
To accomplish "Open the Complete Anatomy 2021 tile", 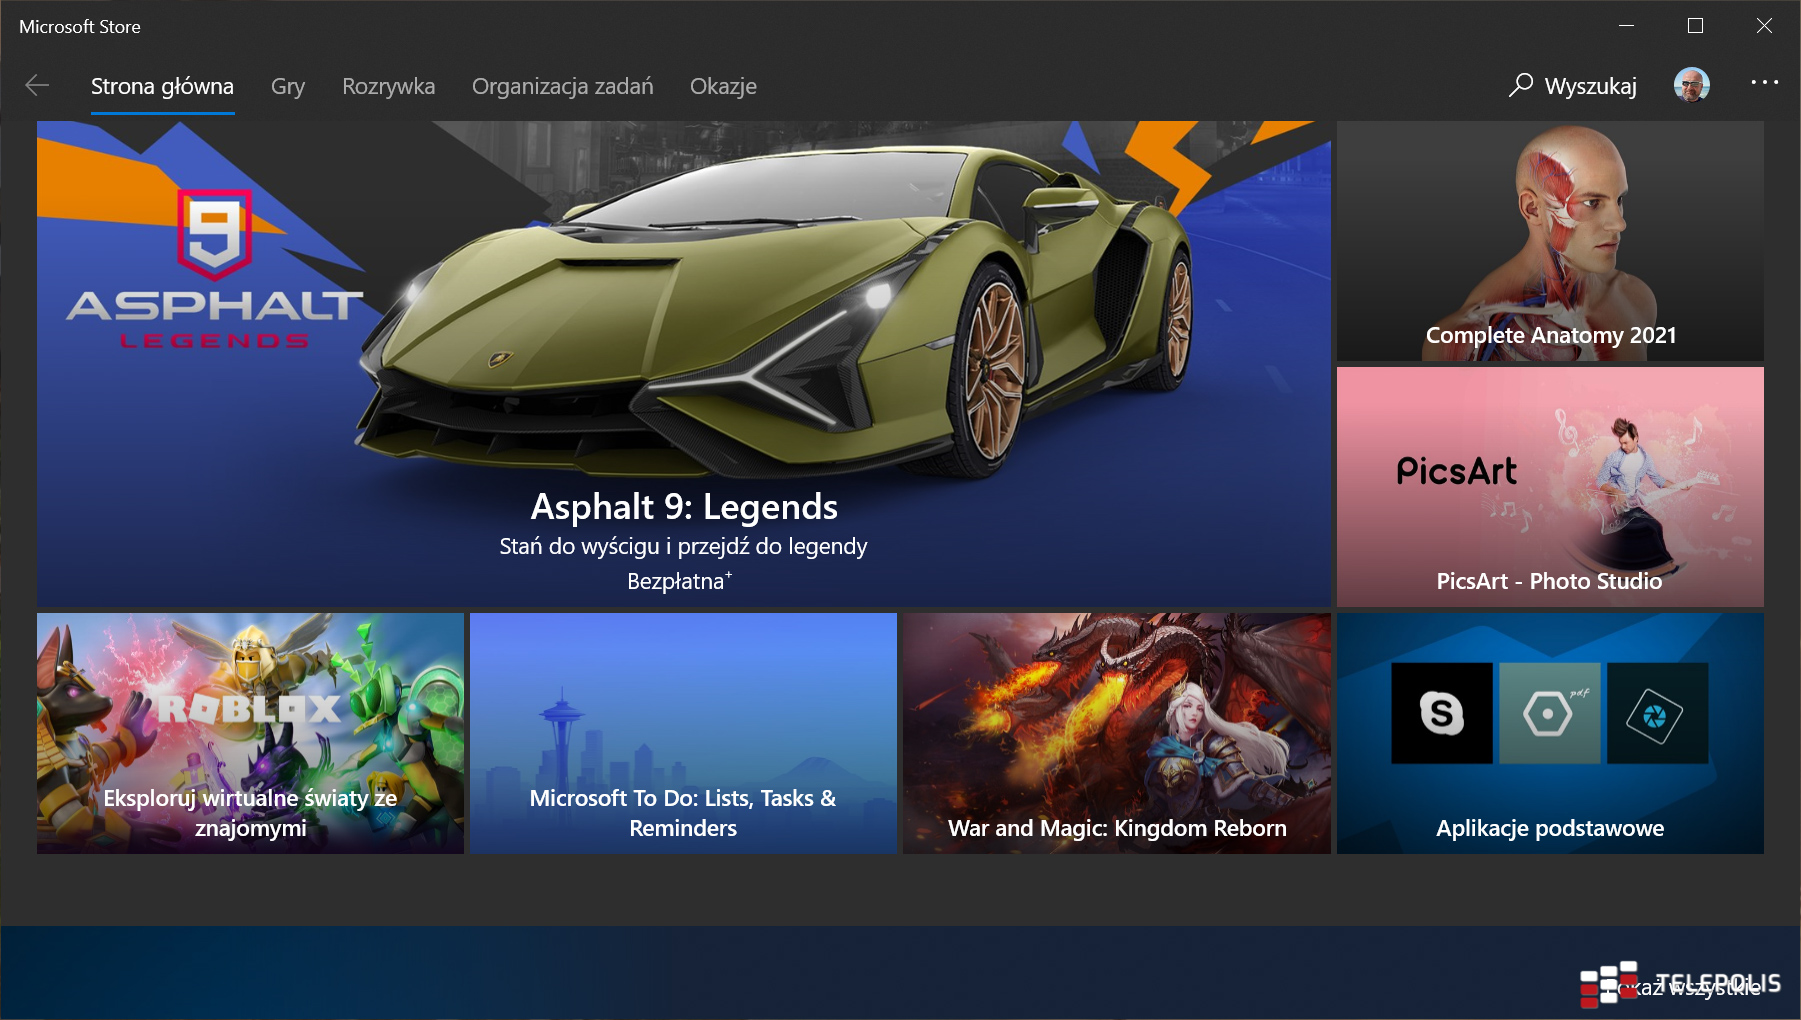I will (x=1550, y=241).
